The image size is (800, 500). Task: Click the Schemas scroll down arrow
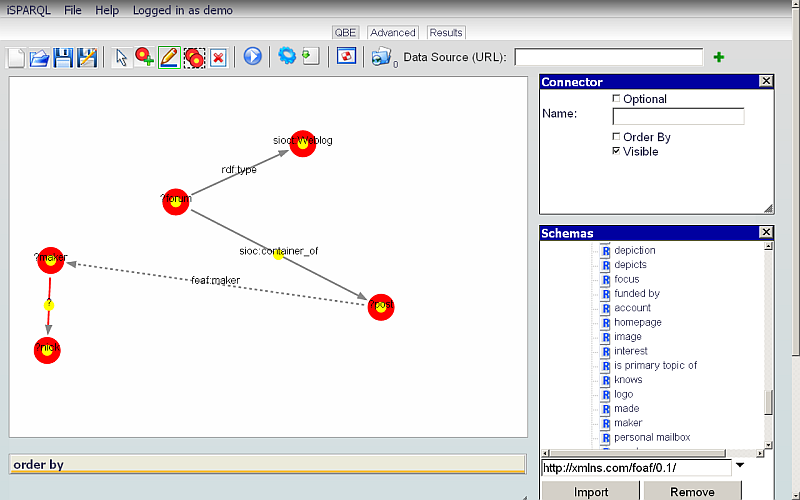tap(768, 445)
